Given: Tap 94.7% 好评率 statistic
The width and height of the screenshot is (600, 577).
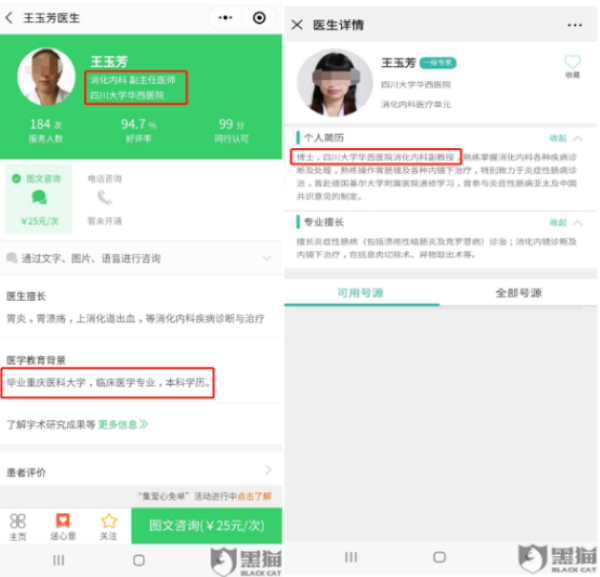Looking at the screenshot, I should (139, 130).
